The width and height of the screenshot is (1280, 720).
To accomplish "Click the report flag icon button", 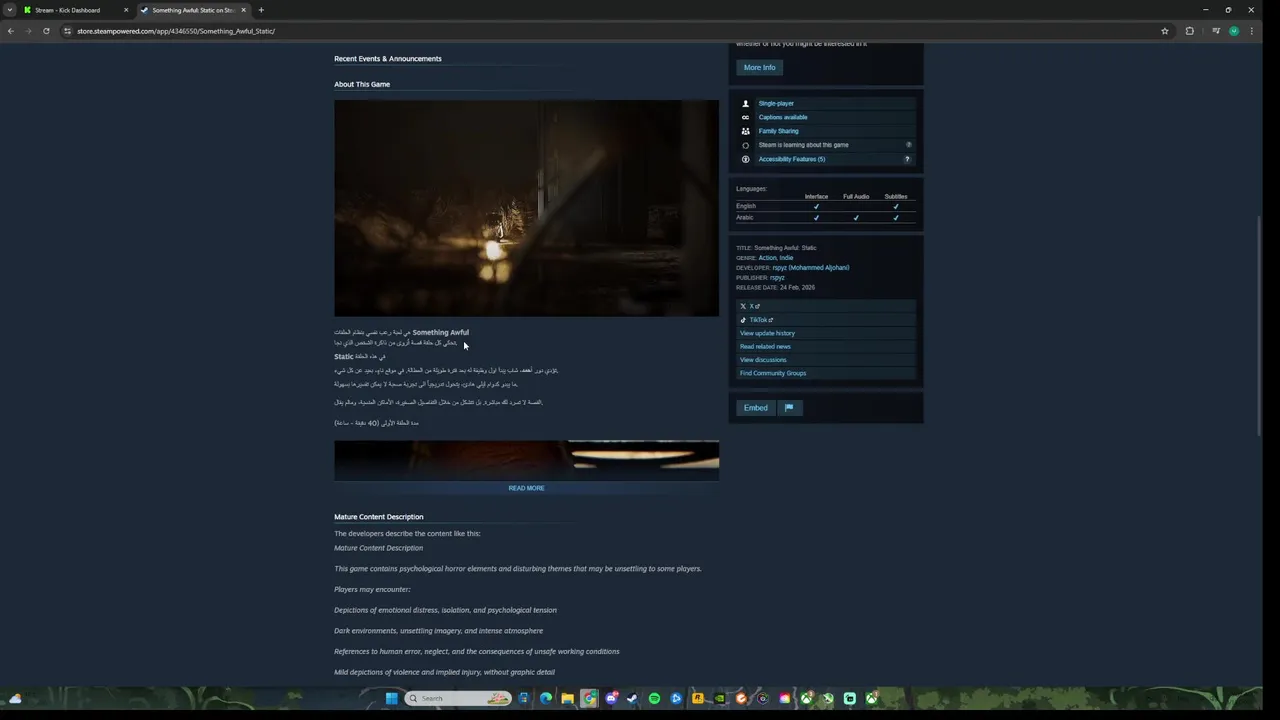I will click(x=789, y=408).
